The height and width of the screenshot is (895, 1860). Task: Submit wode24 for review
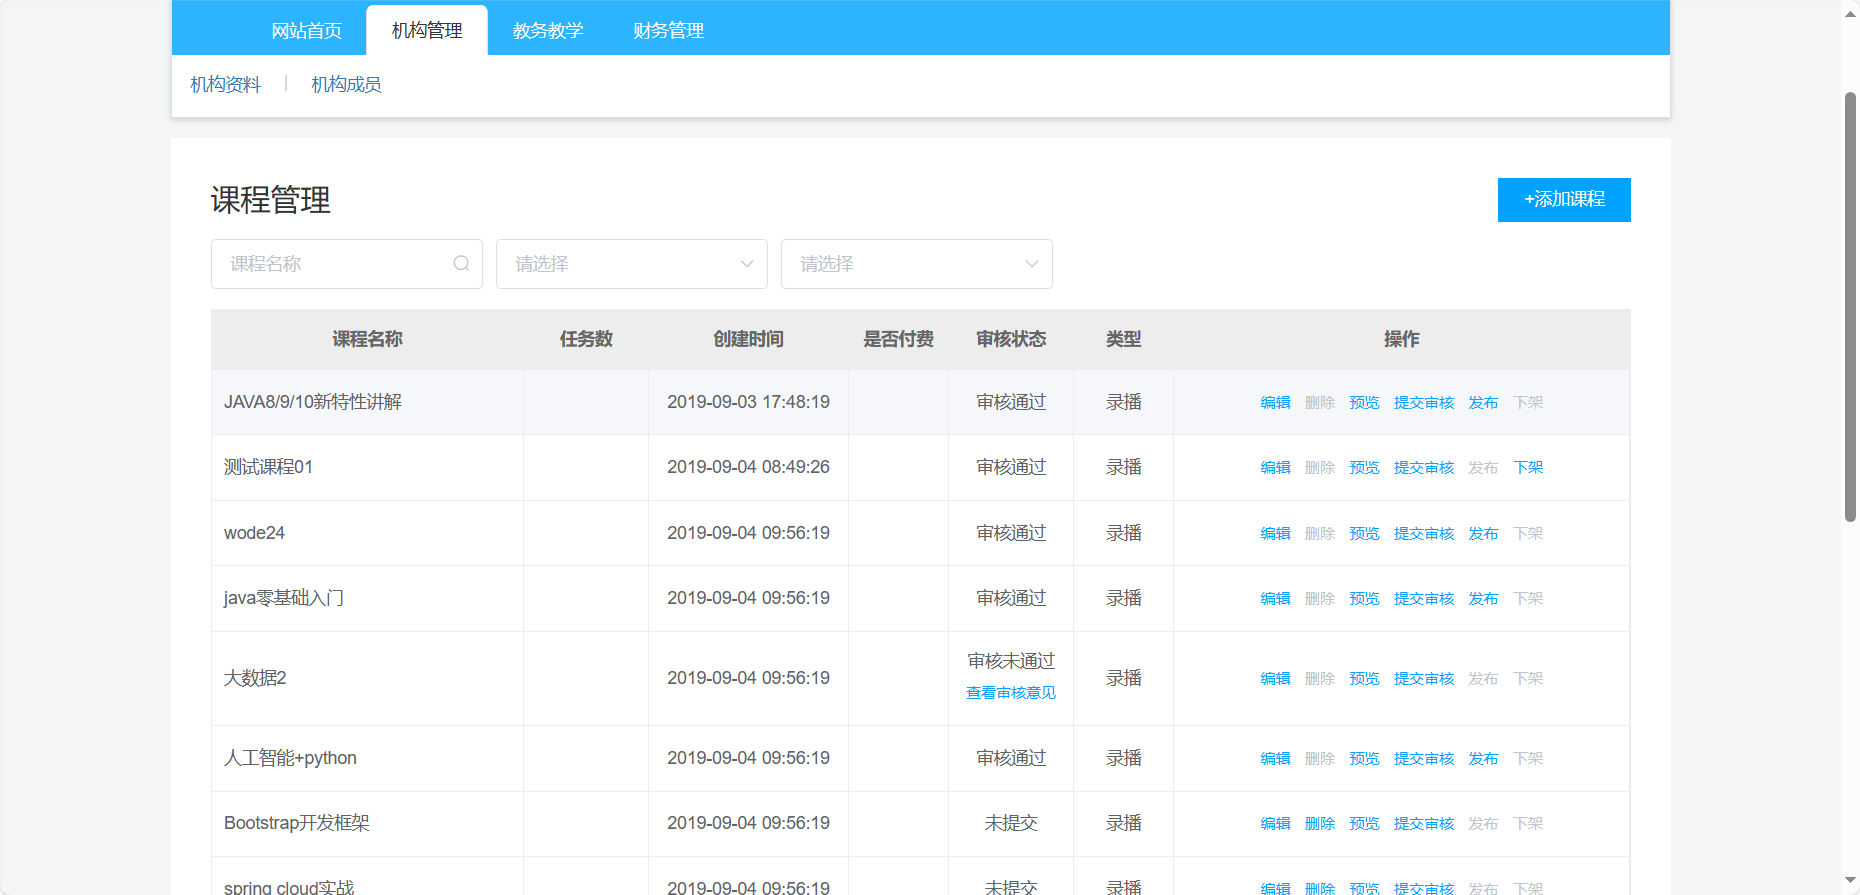coord(1424,533)
